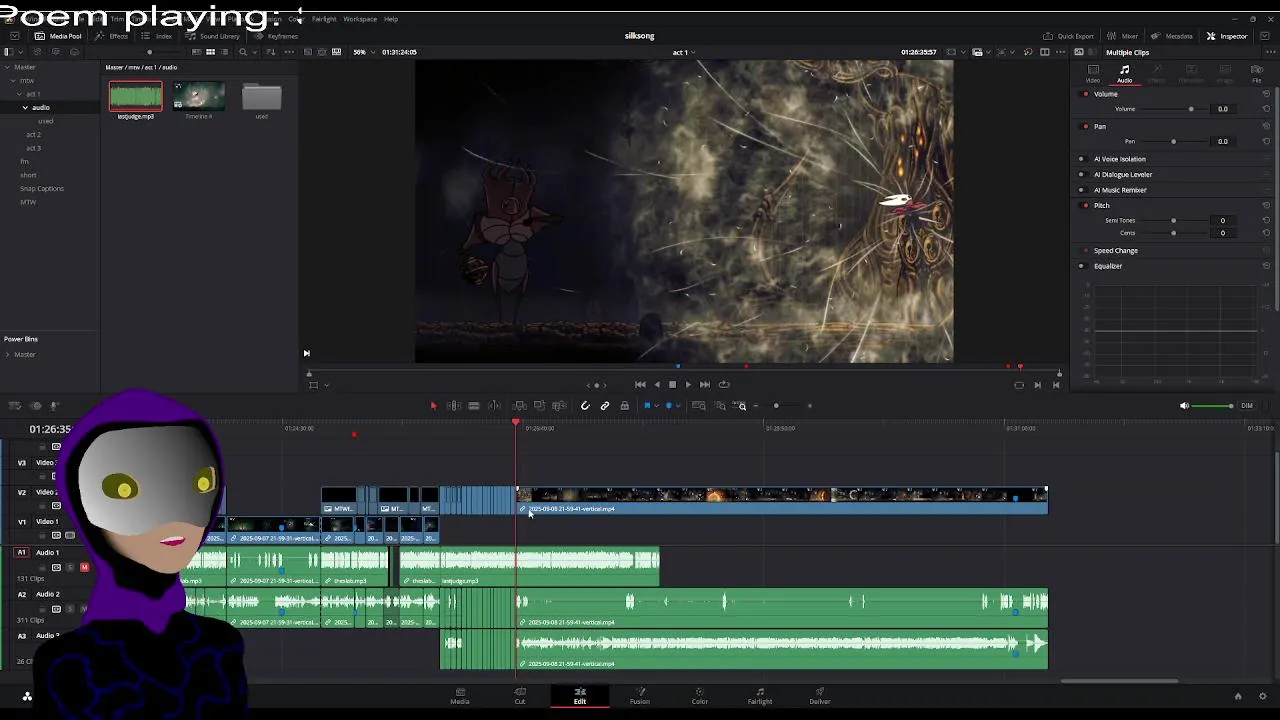The width and height of the screenshot is (1280, 720).
Task: Expand the Power Bins Master folder
Action: [x=7, y=354]
